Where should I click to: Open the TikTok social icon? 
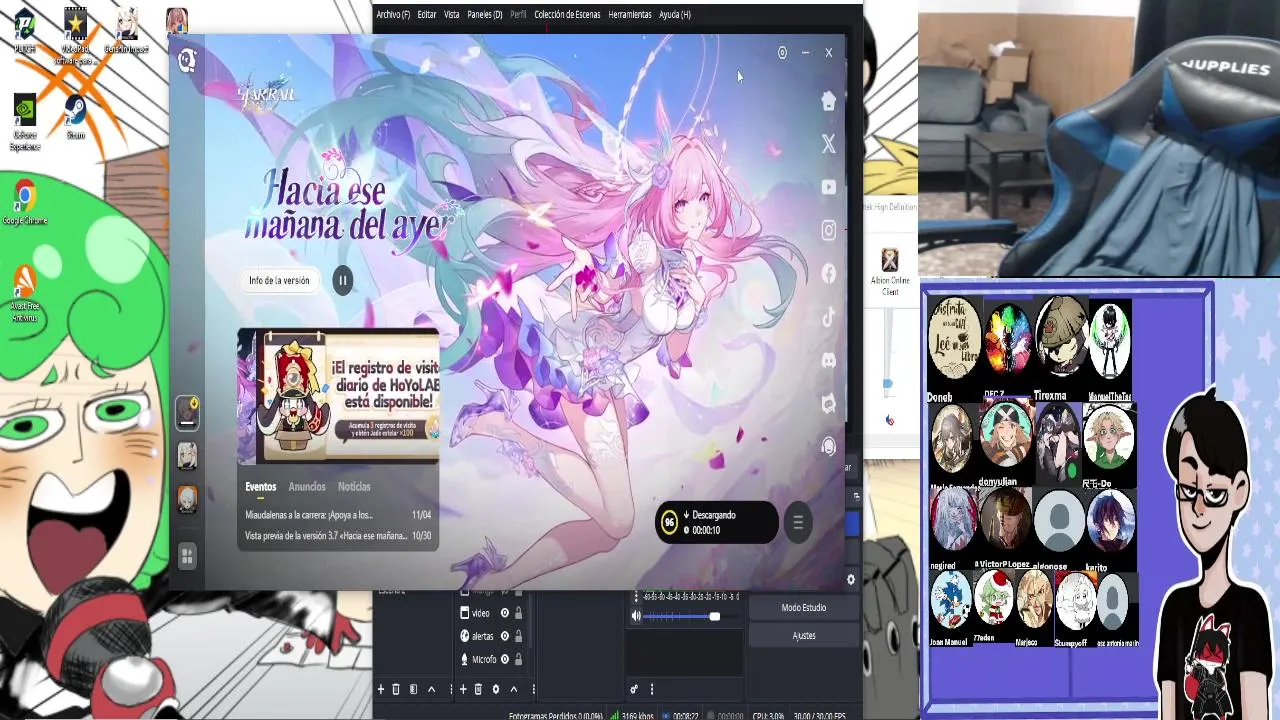point(828,317)
